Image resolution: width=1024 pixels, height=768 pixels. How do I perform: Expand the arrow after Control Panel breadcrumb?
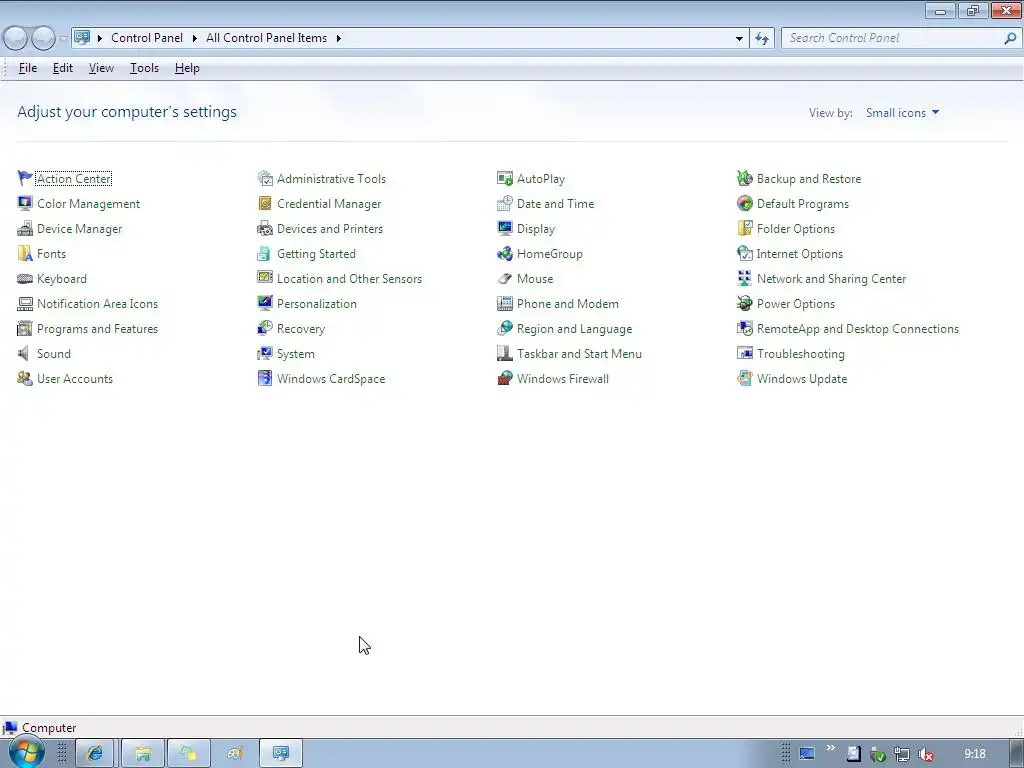pyautogui.click(x=195, y=39)
